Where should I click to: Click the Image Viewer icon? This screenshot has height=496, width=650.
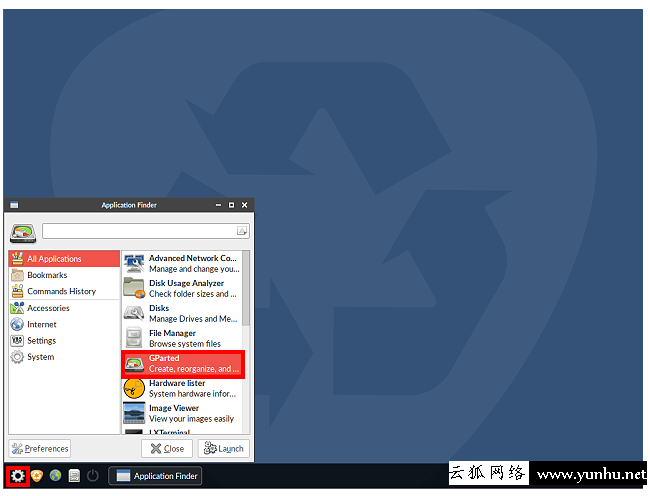pos(134,413)
